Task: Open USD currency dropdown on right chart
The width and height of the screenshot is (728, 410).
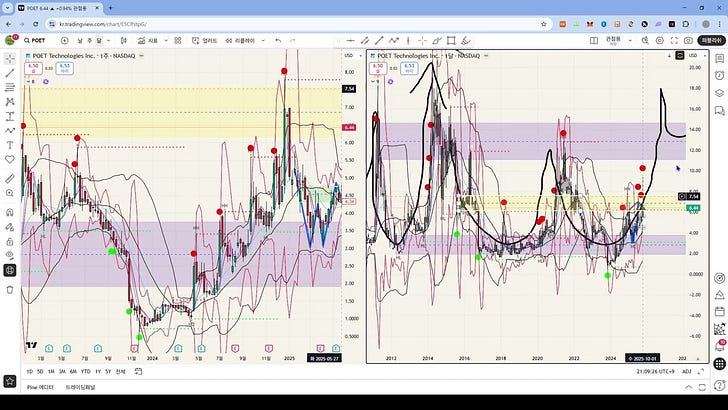Action: click(695, 56)
